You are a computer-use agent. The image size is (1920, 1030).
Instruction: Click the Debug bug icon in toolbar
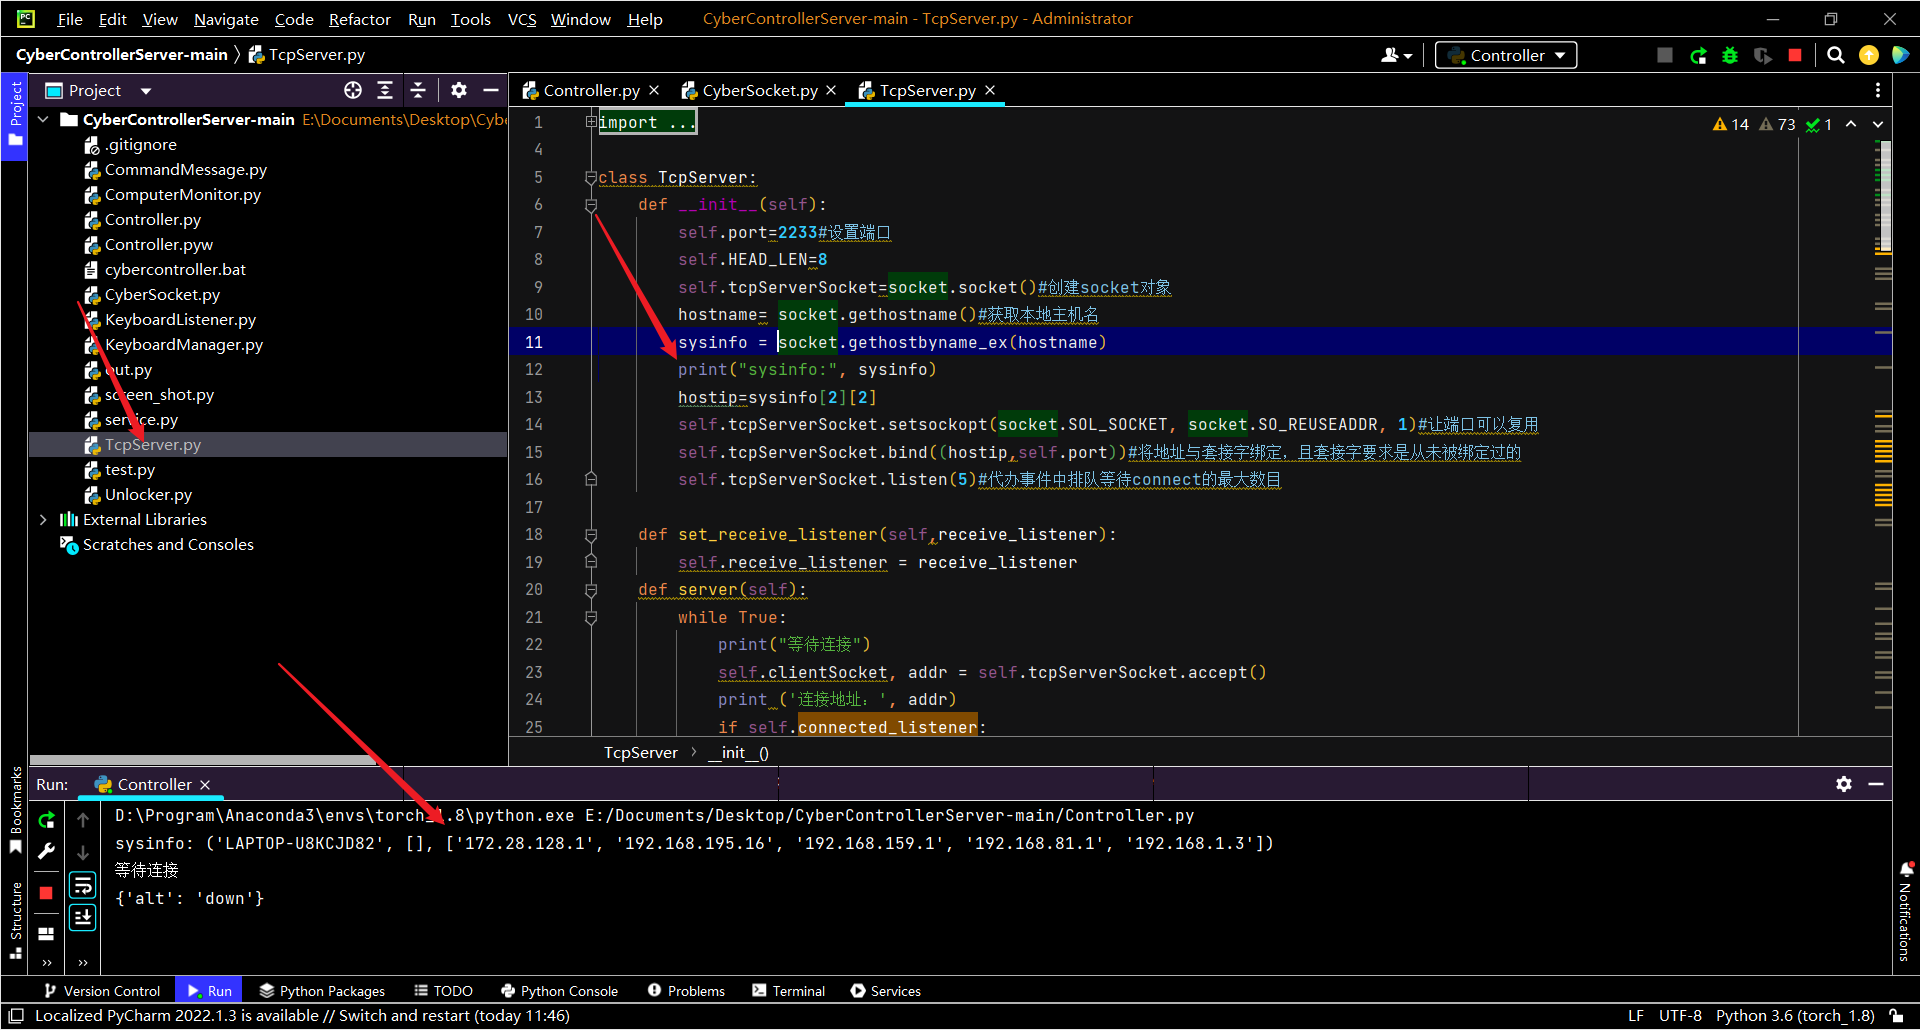coord(1730,56)
